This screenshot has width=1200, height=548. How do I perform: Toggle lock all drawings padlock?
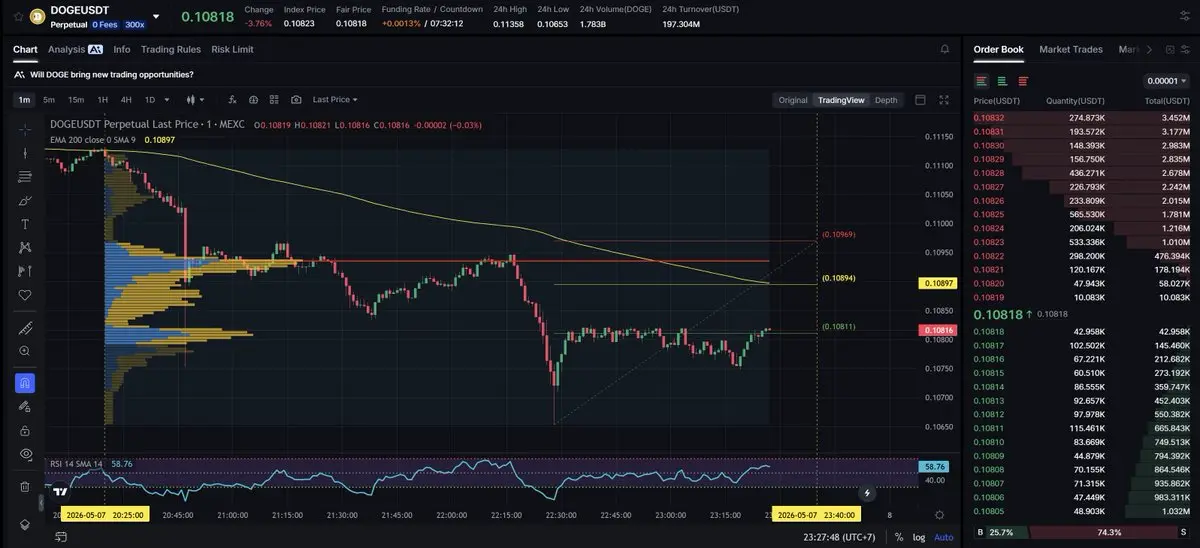point(26,430)
